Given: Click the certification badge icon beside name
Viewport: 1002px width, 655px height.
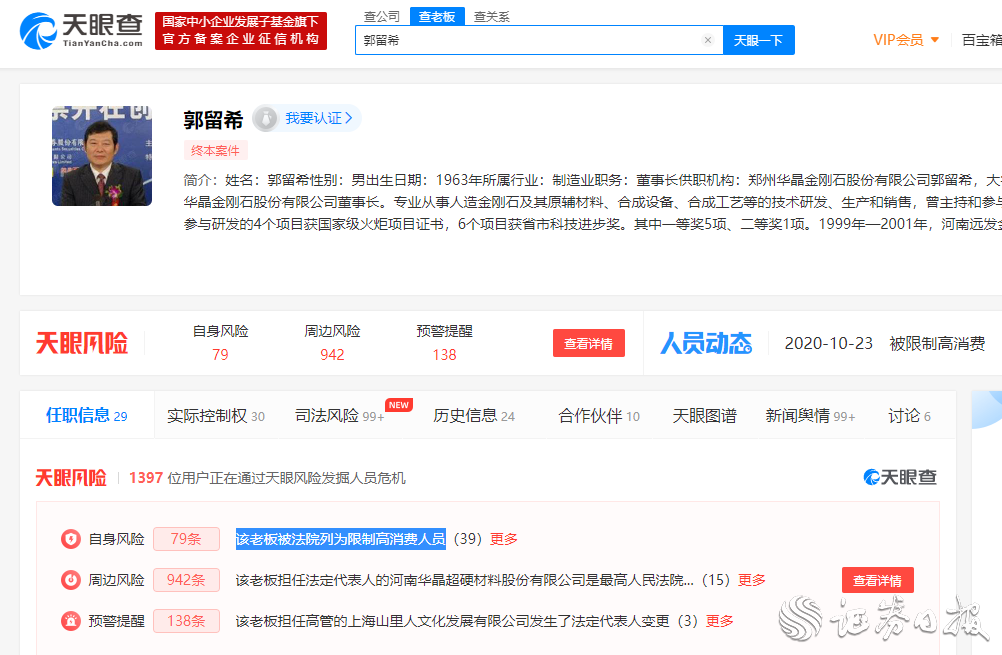Looking at the screenshot, I should (x=265, y=118).
